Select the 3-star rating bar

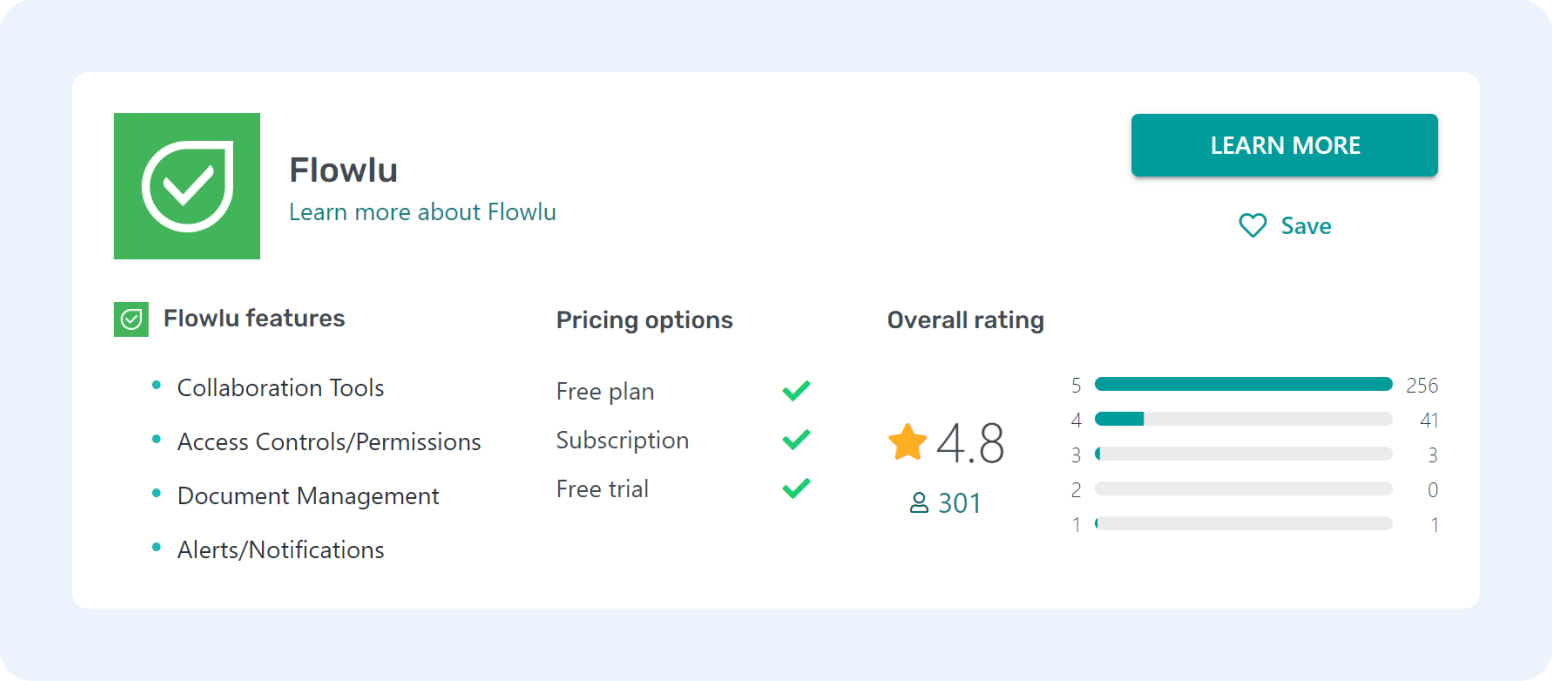[x=1244, y=454]
